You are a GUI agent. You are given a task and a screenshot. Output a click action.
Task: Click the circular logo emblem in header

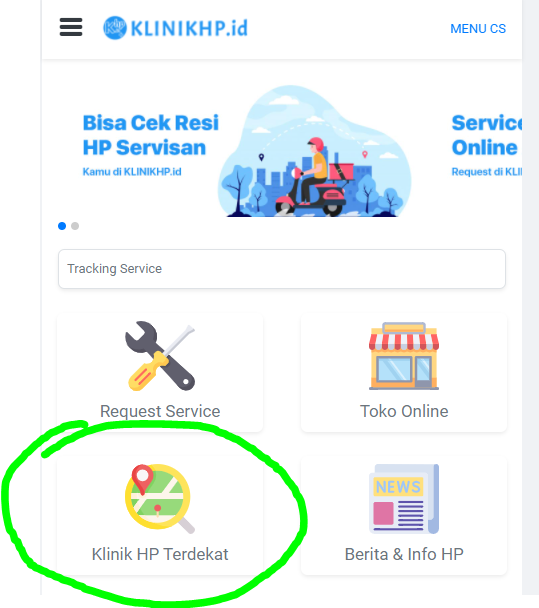pos(115,28)
